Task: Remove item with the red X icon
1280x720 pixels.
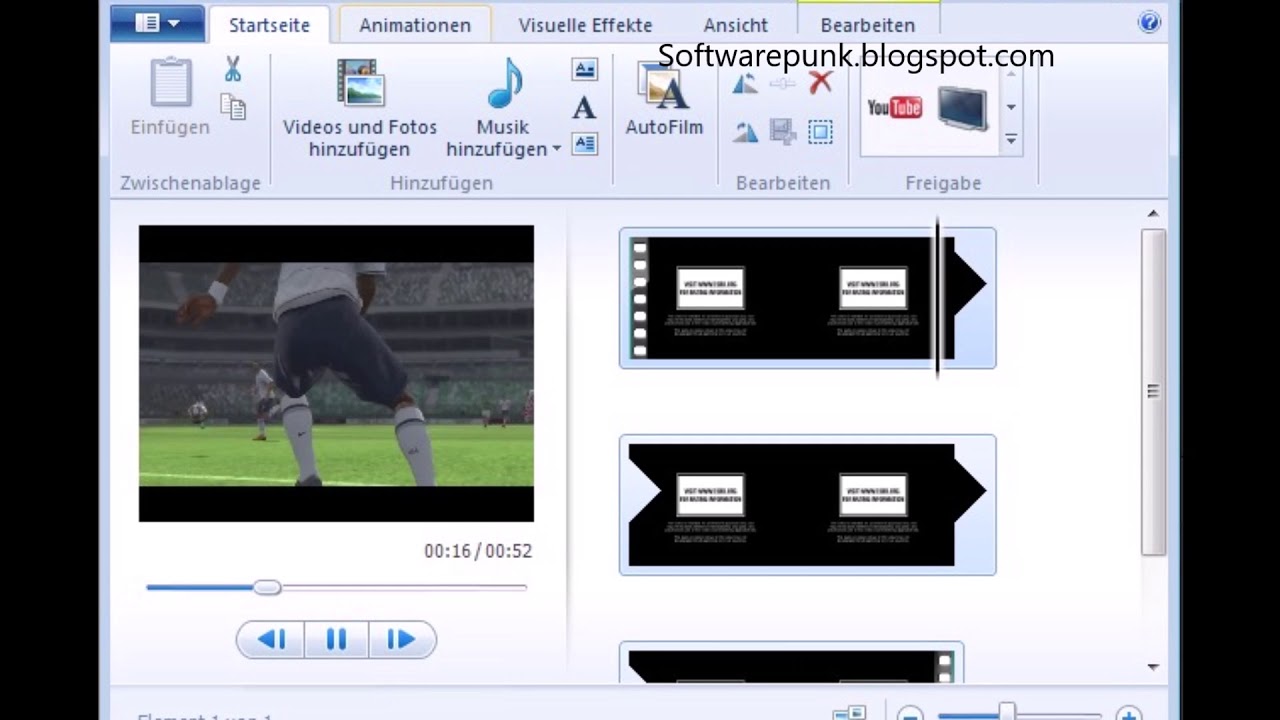Action: (x=820, y=83)
